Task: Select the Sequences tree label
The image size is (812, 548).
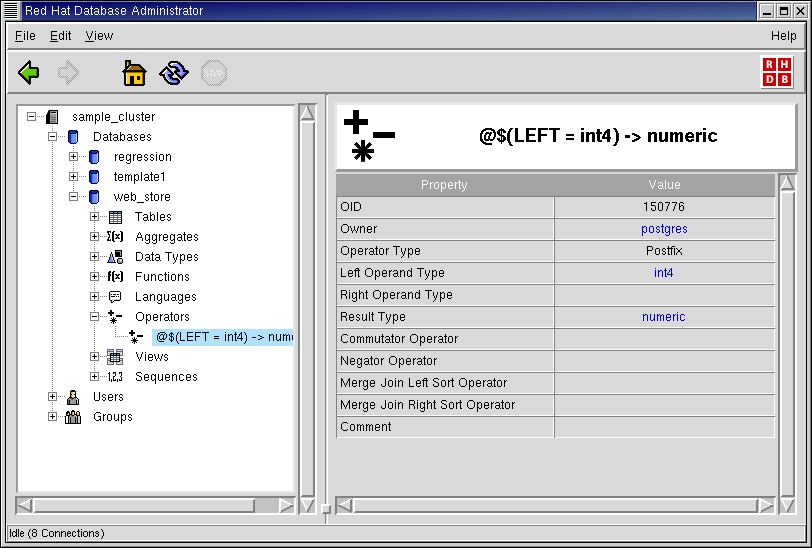Action: click(x=166, y=377)
